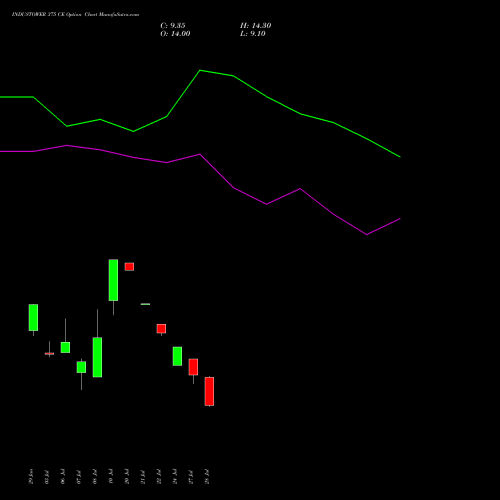Click the green indicator line at its peak

point(200,71)
